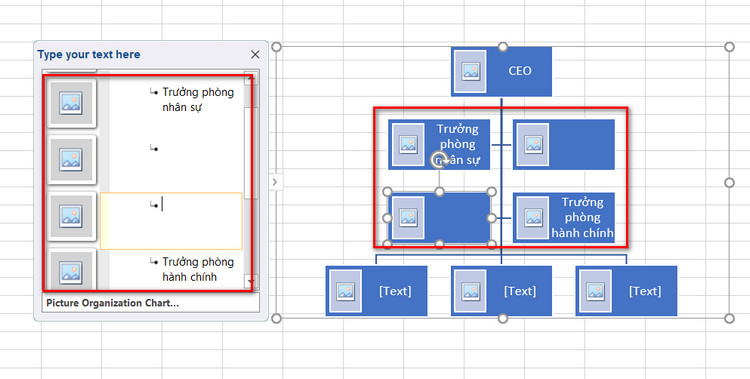
Task: Click picture placeholder in 'Trưởng phòng nhân sự' box
Action: (408, 145)
